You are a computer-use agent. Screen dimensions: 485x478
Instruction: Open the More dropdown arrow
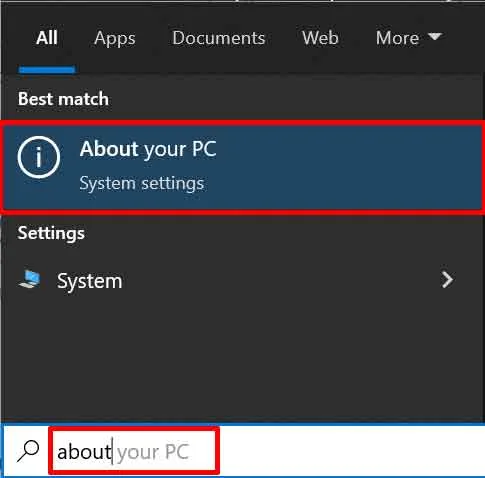435,36
